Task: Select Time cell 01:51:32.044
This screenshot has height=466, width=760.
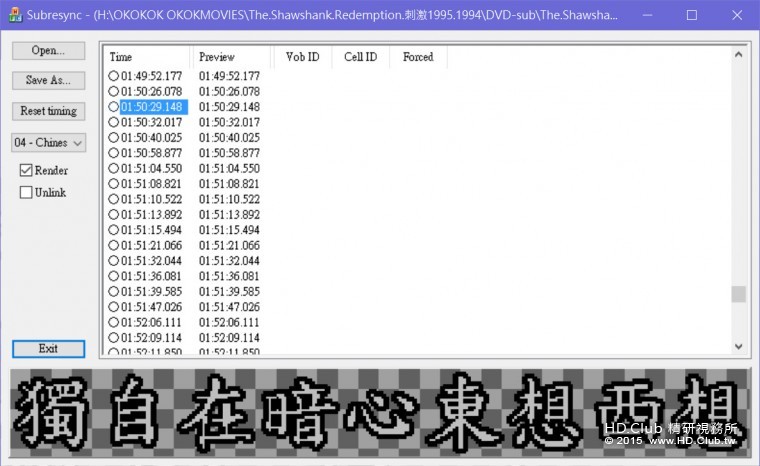Action: pyautogui.click(x=151, y=260)
